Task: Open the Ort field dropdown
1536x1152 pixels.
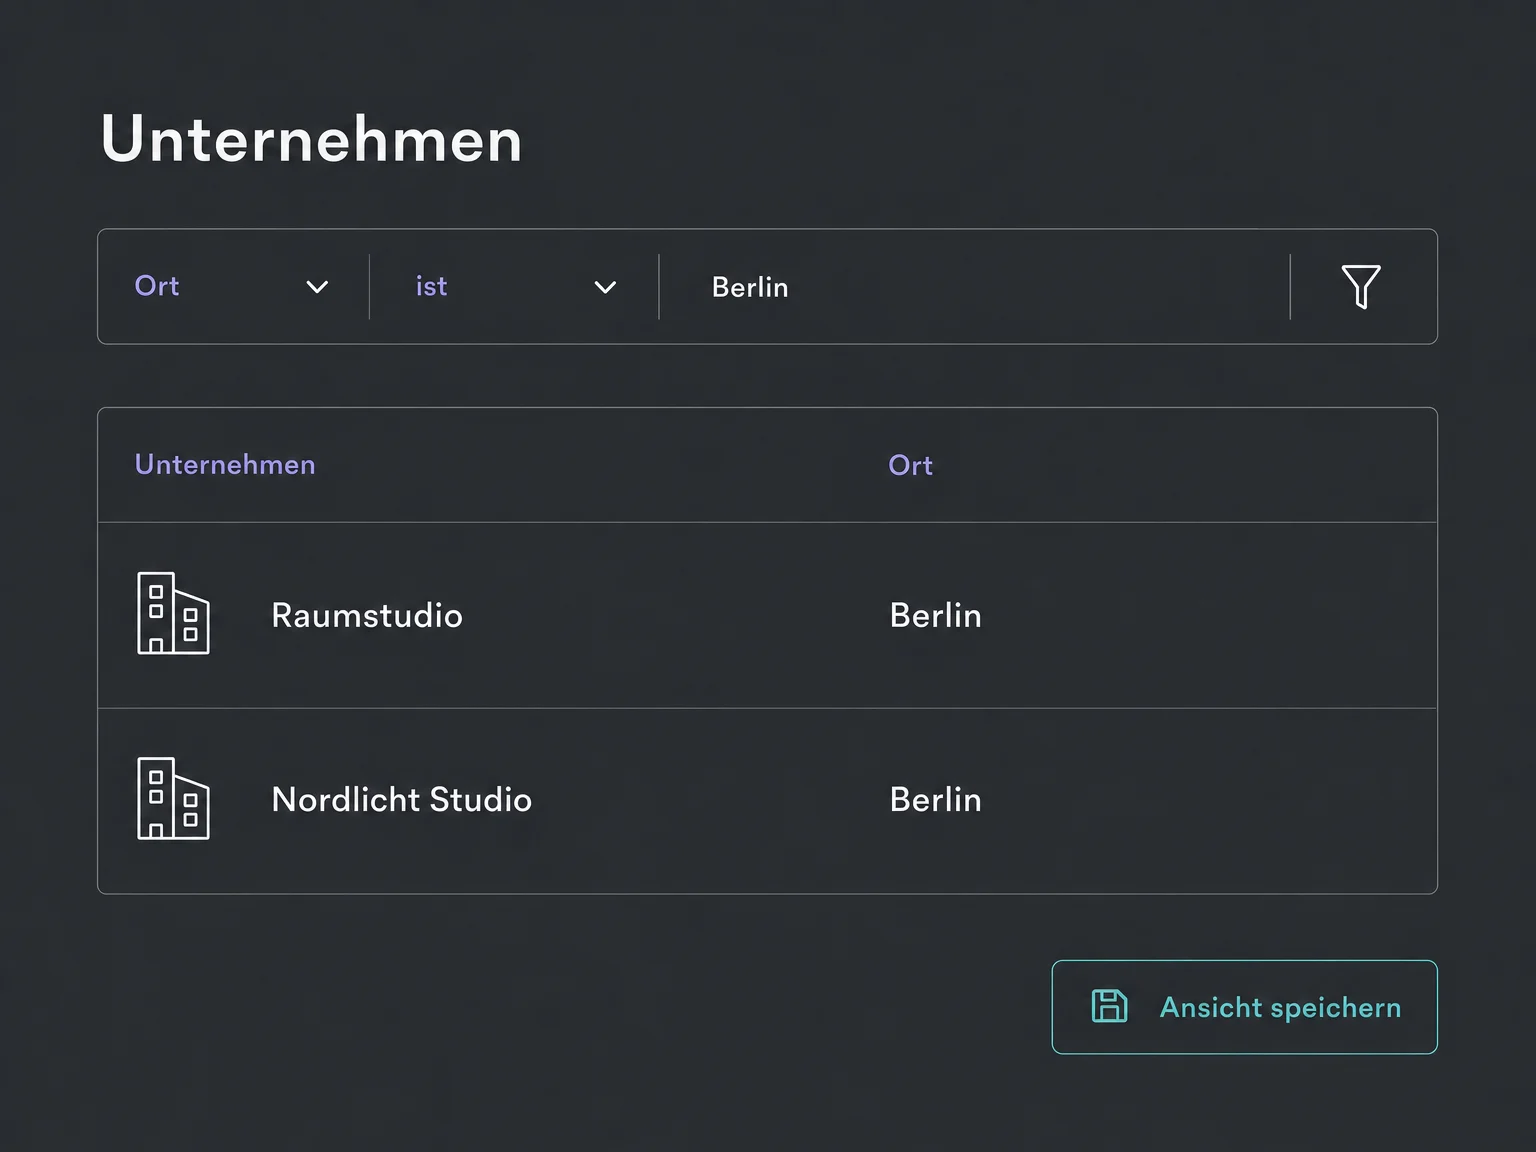Action: 233,287
